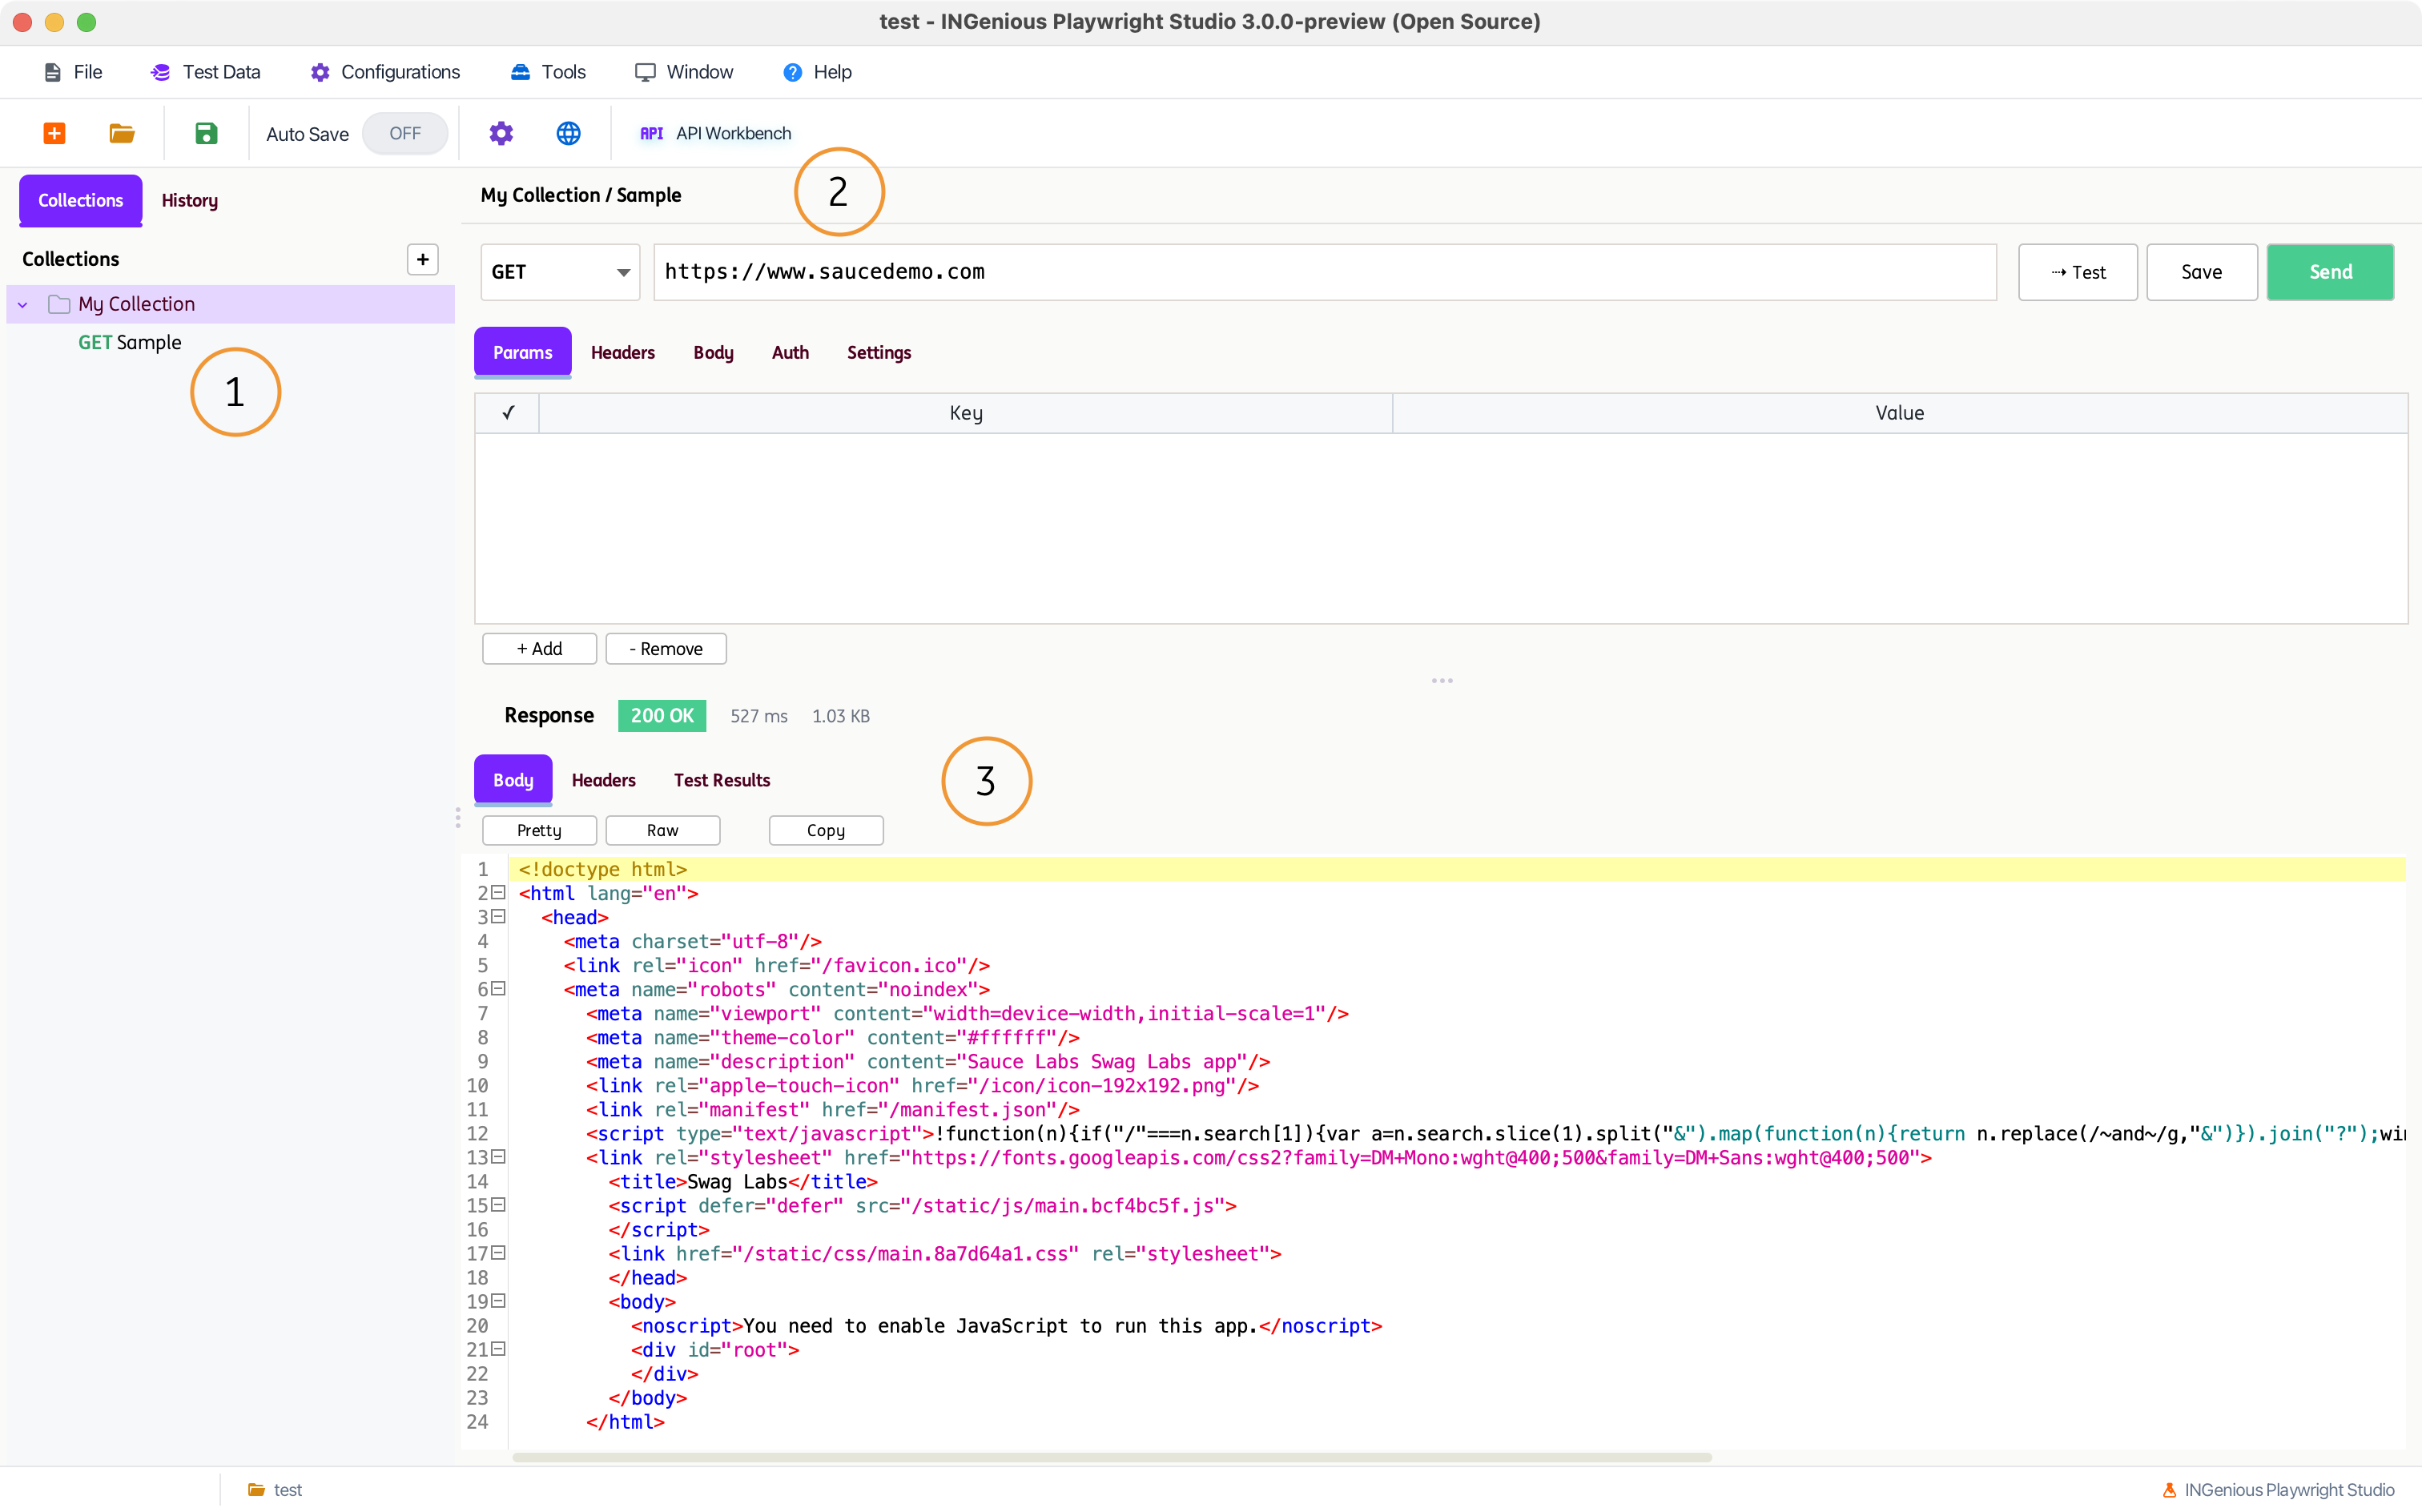Click the Window monitor icon
The width and height of the screenshot is (2422, 1512).
coord(645,72)
